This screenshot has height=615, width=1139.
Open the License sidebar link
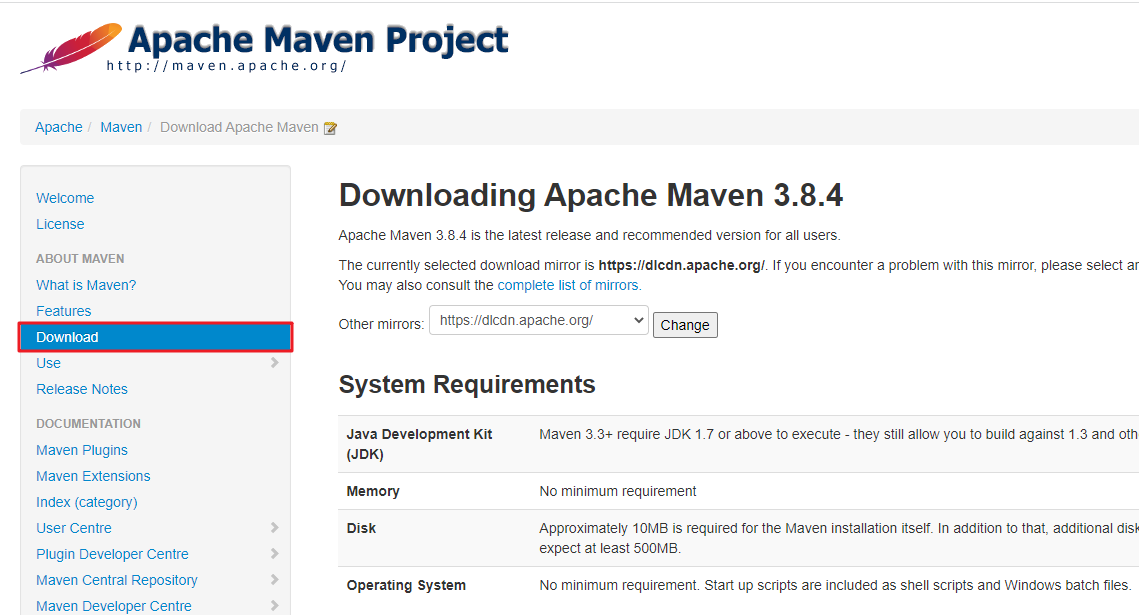coord(60,224)
